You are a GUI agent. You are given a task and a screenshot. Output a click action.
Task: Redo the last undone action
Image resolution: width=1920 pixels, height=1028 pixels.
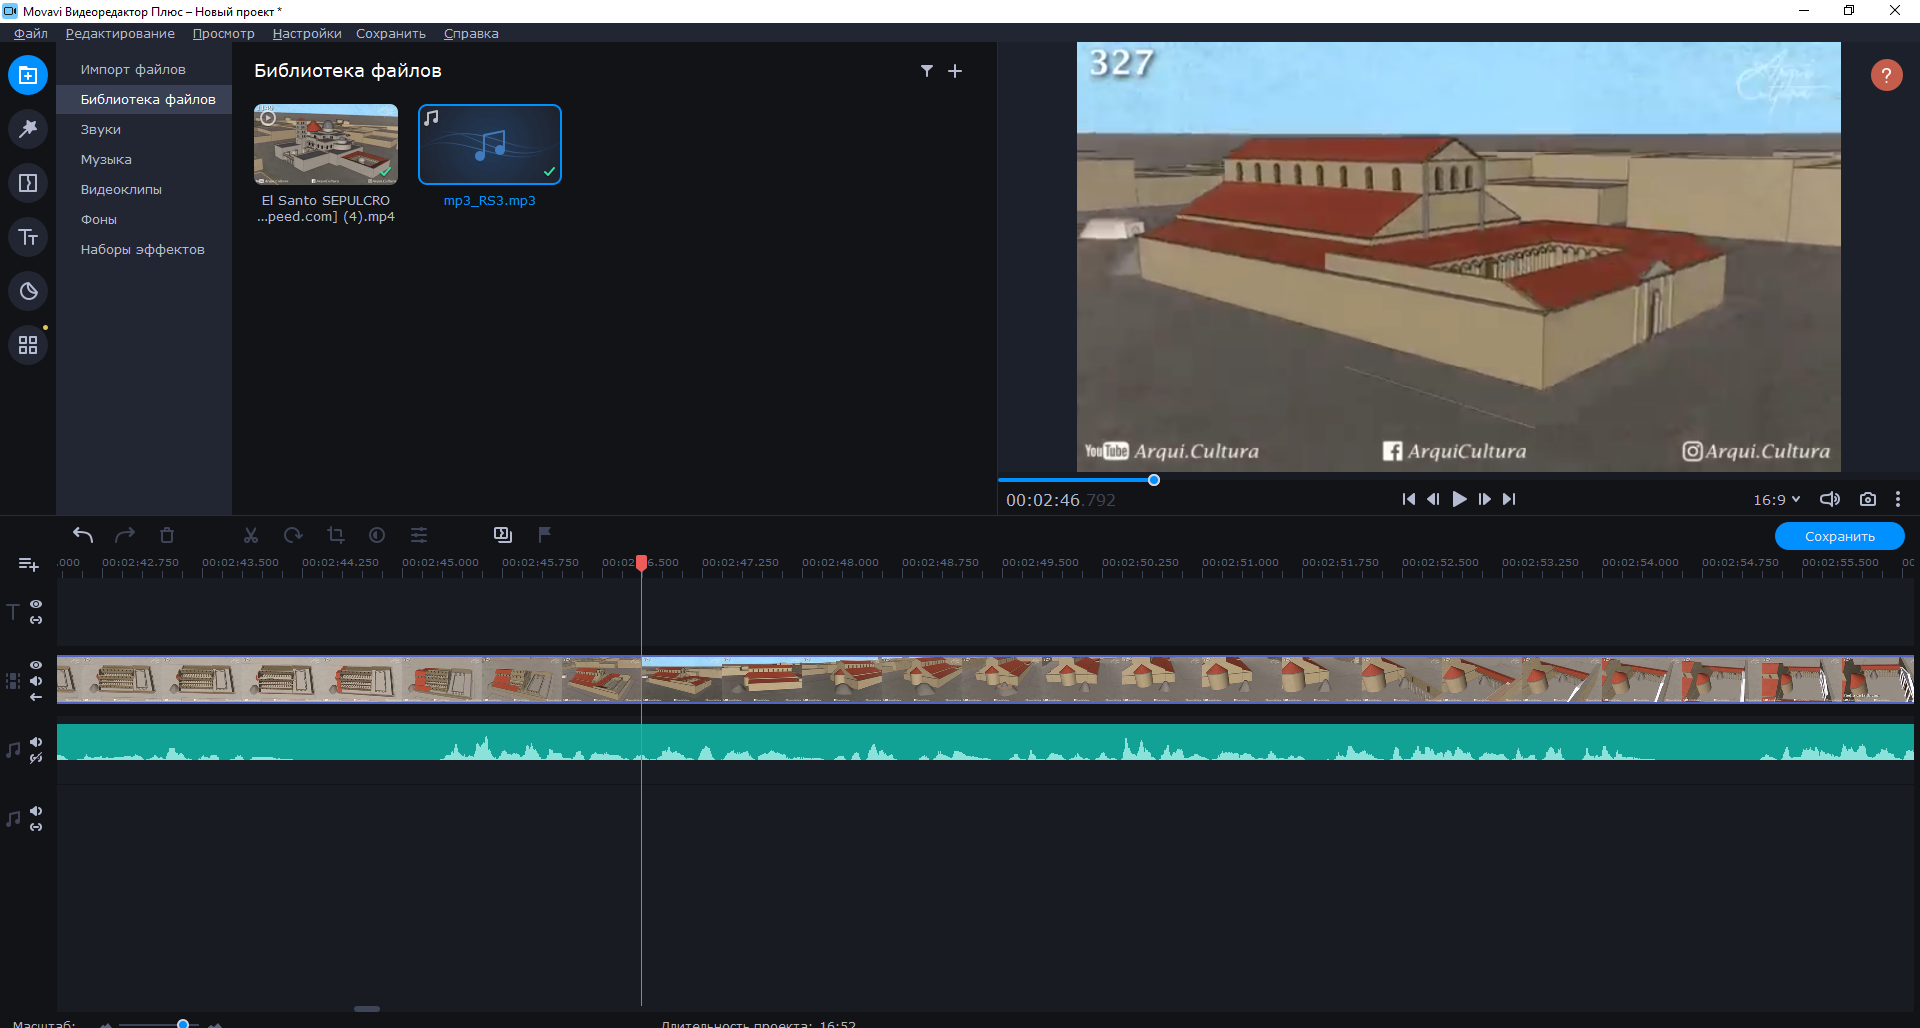125,535
